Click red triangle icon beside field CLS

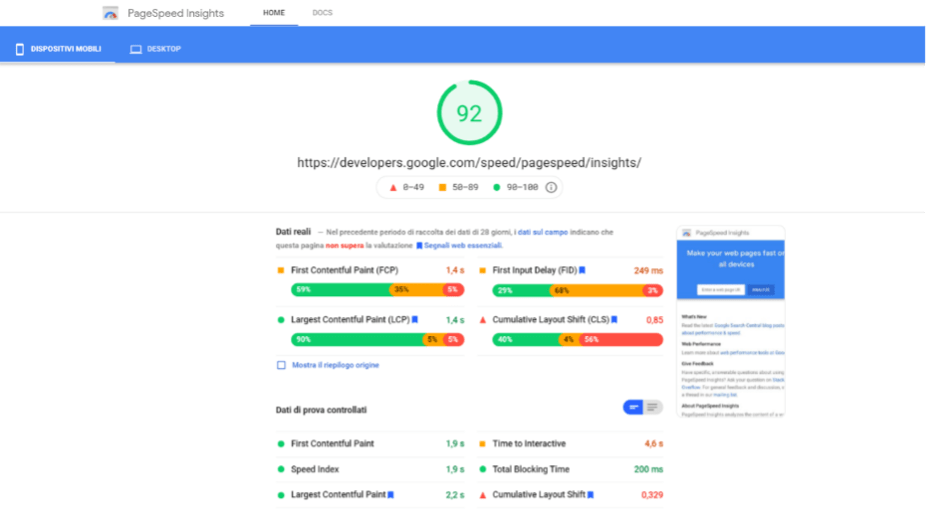[482, 320]
